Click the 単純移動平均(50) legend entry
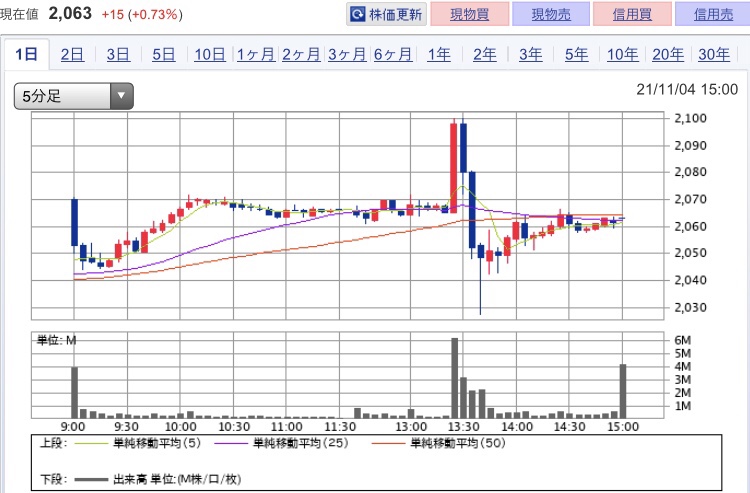Screen dimensions: 750x493 coord(439,443)
